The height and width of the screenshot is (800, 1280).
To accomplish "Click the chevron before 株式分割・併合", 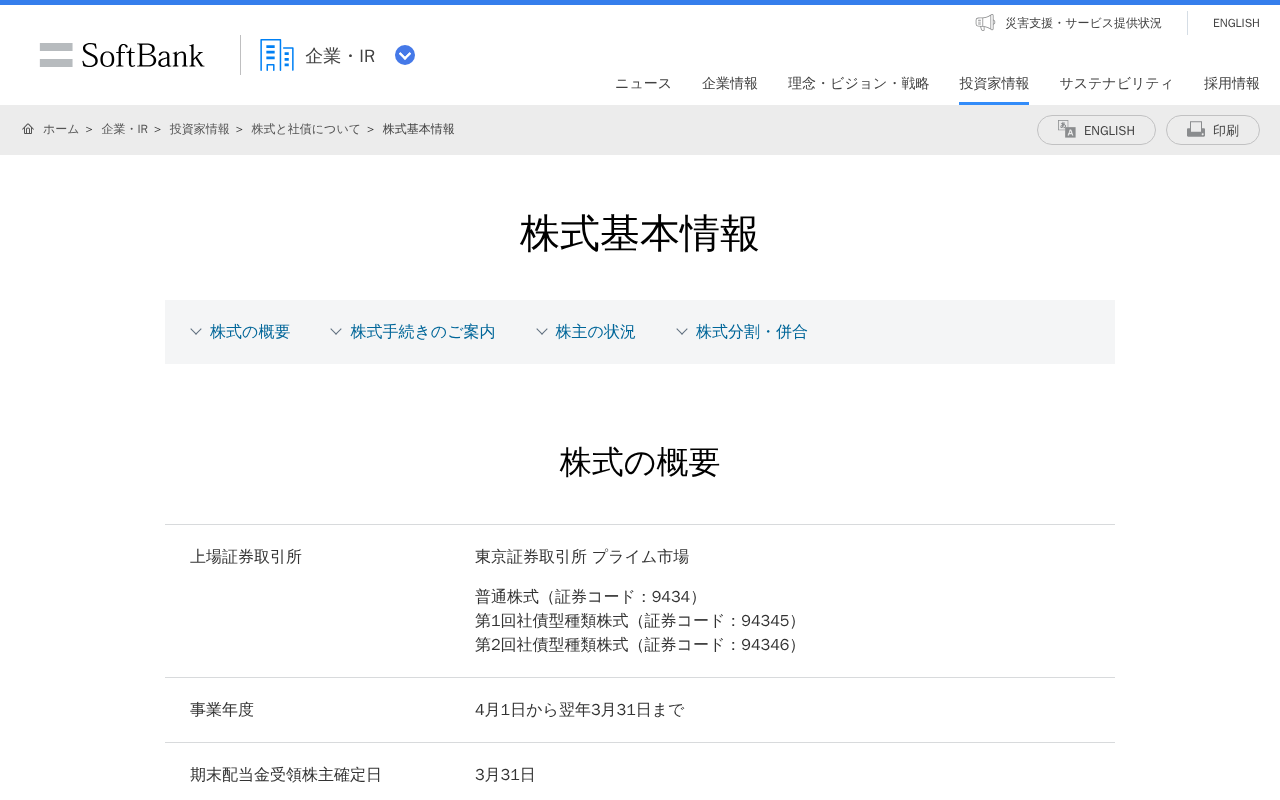I will coord(682,331).
